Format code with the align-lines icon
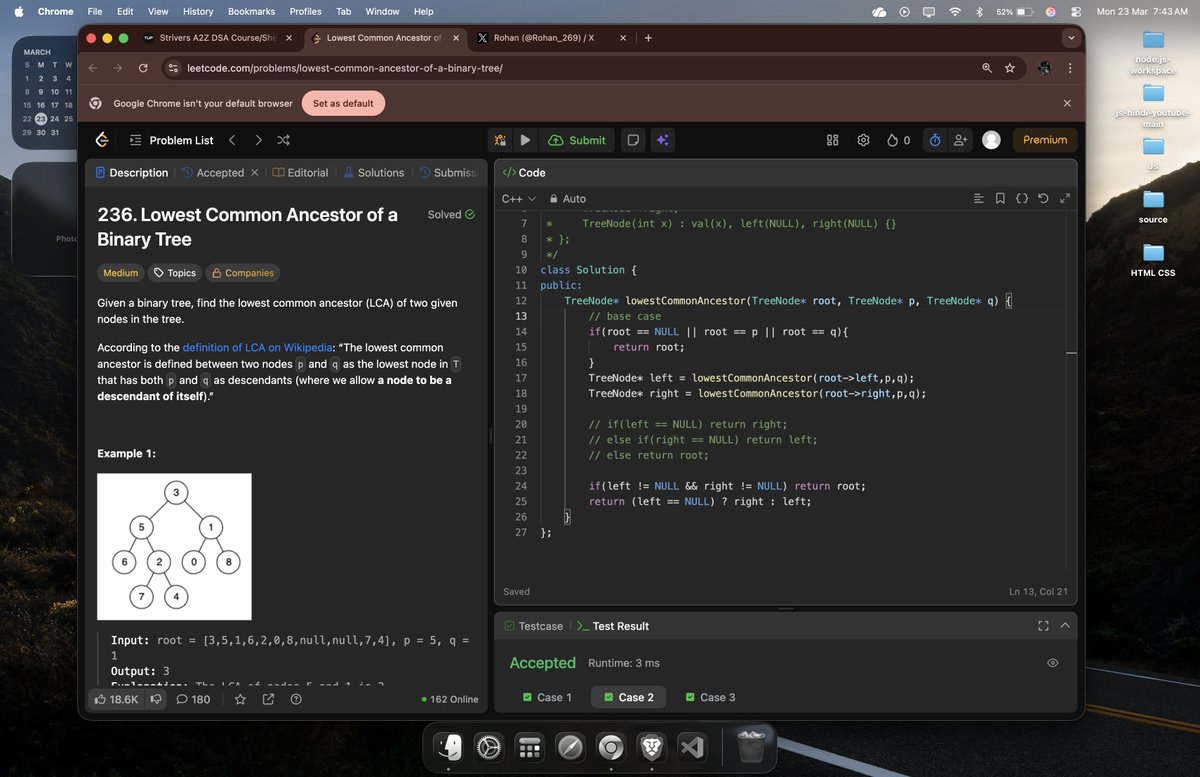Viewport: 1200px width, 777px height. [x=978, y=199]
